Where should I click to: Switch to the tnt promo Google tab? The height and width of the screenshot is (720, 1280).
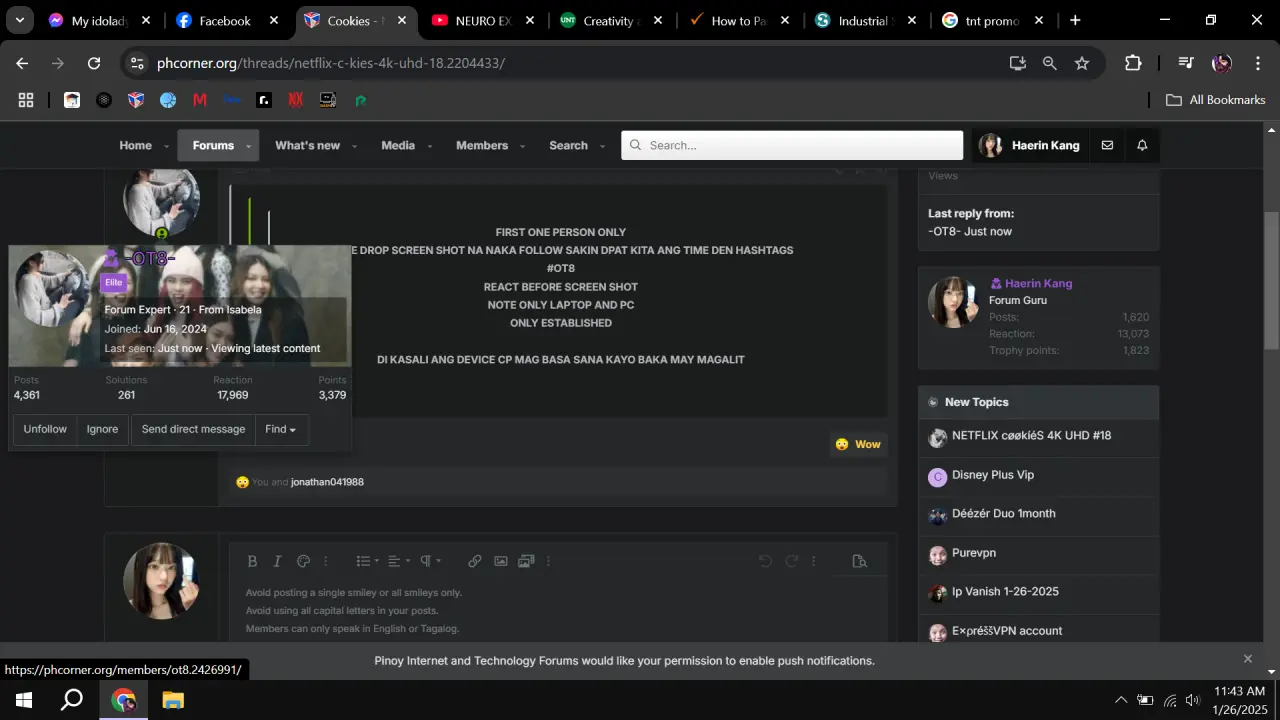coord(992,20)
